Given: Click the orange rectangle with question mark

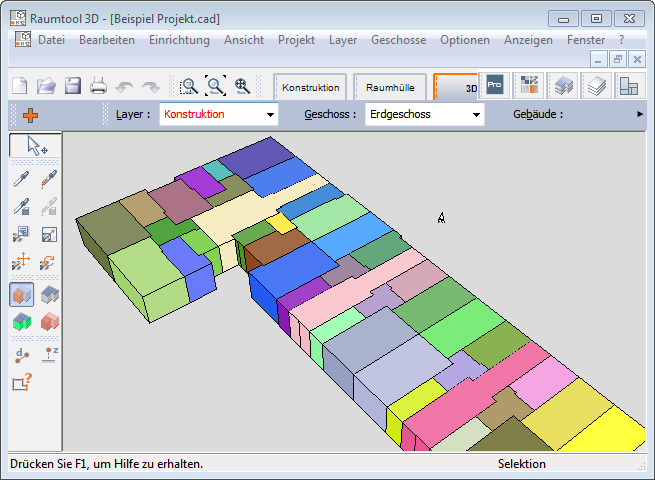Looking at the screenshot, I should [x=22, y=382].
